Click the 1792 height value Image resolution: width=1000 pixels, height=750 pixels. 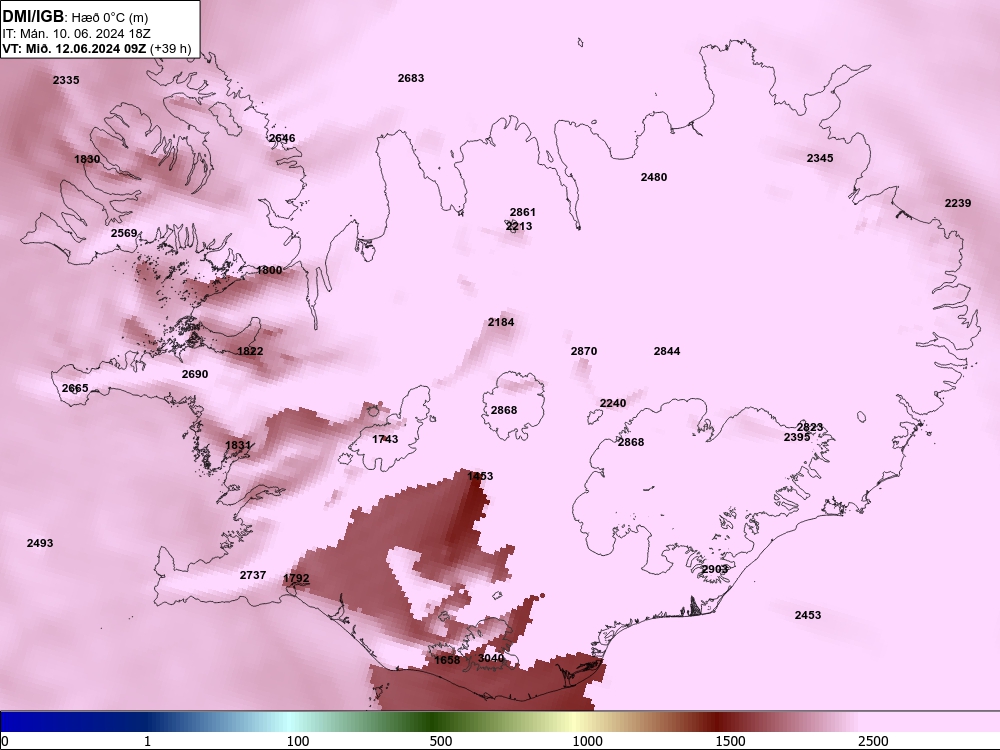(297, 578)
